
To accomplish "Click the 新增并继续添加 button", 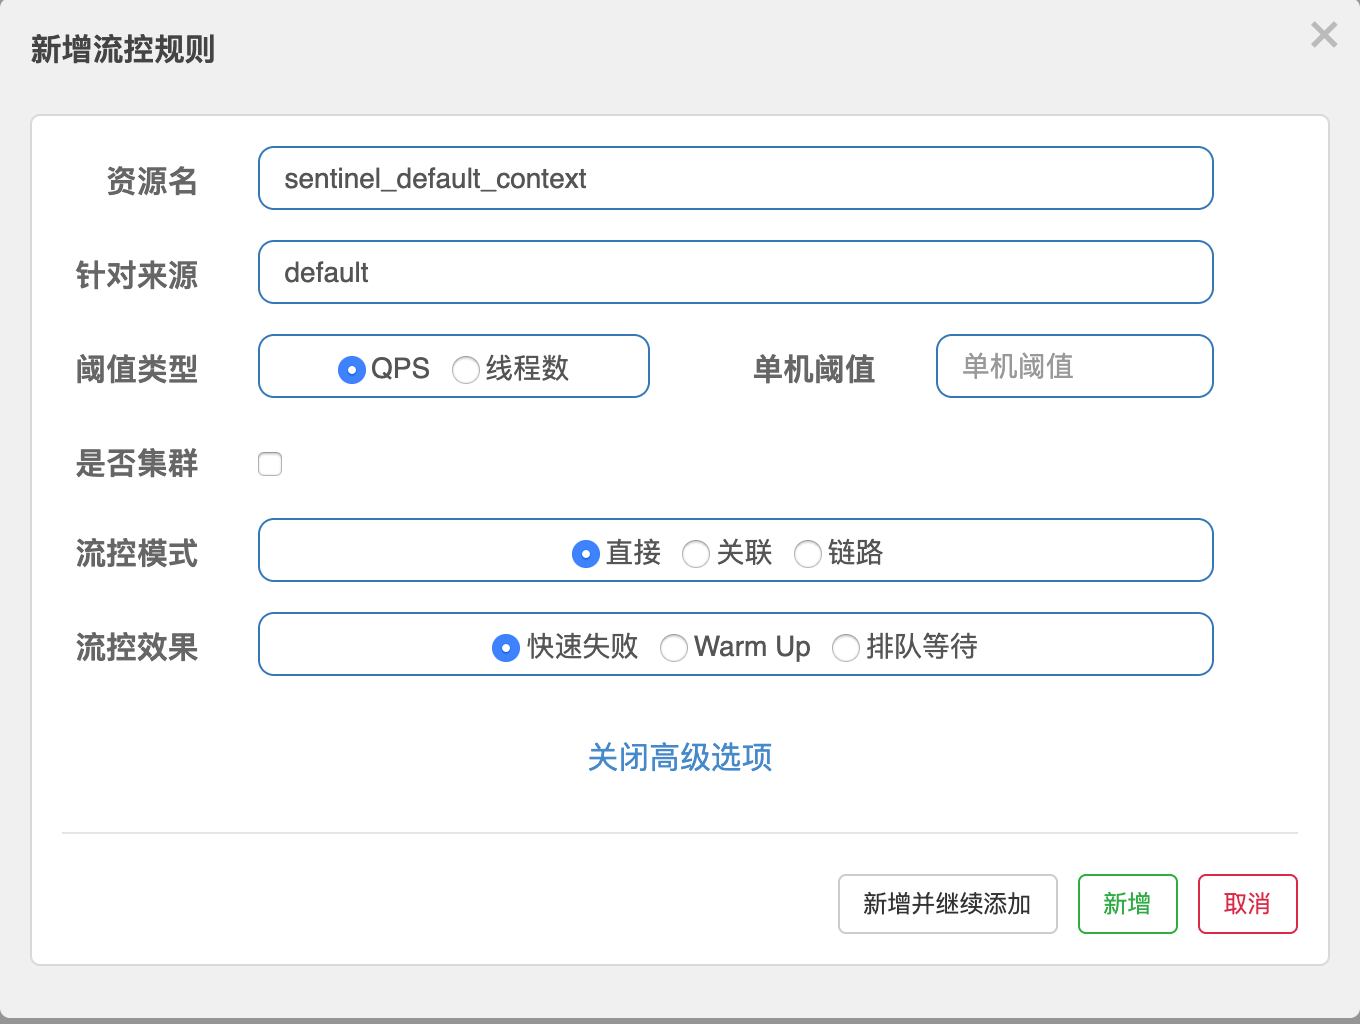I will click(x=947, y=903).
